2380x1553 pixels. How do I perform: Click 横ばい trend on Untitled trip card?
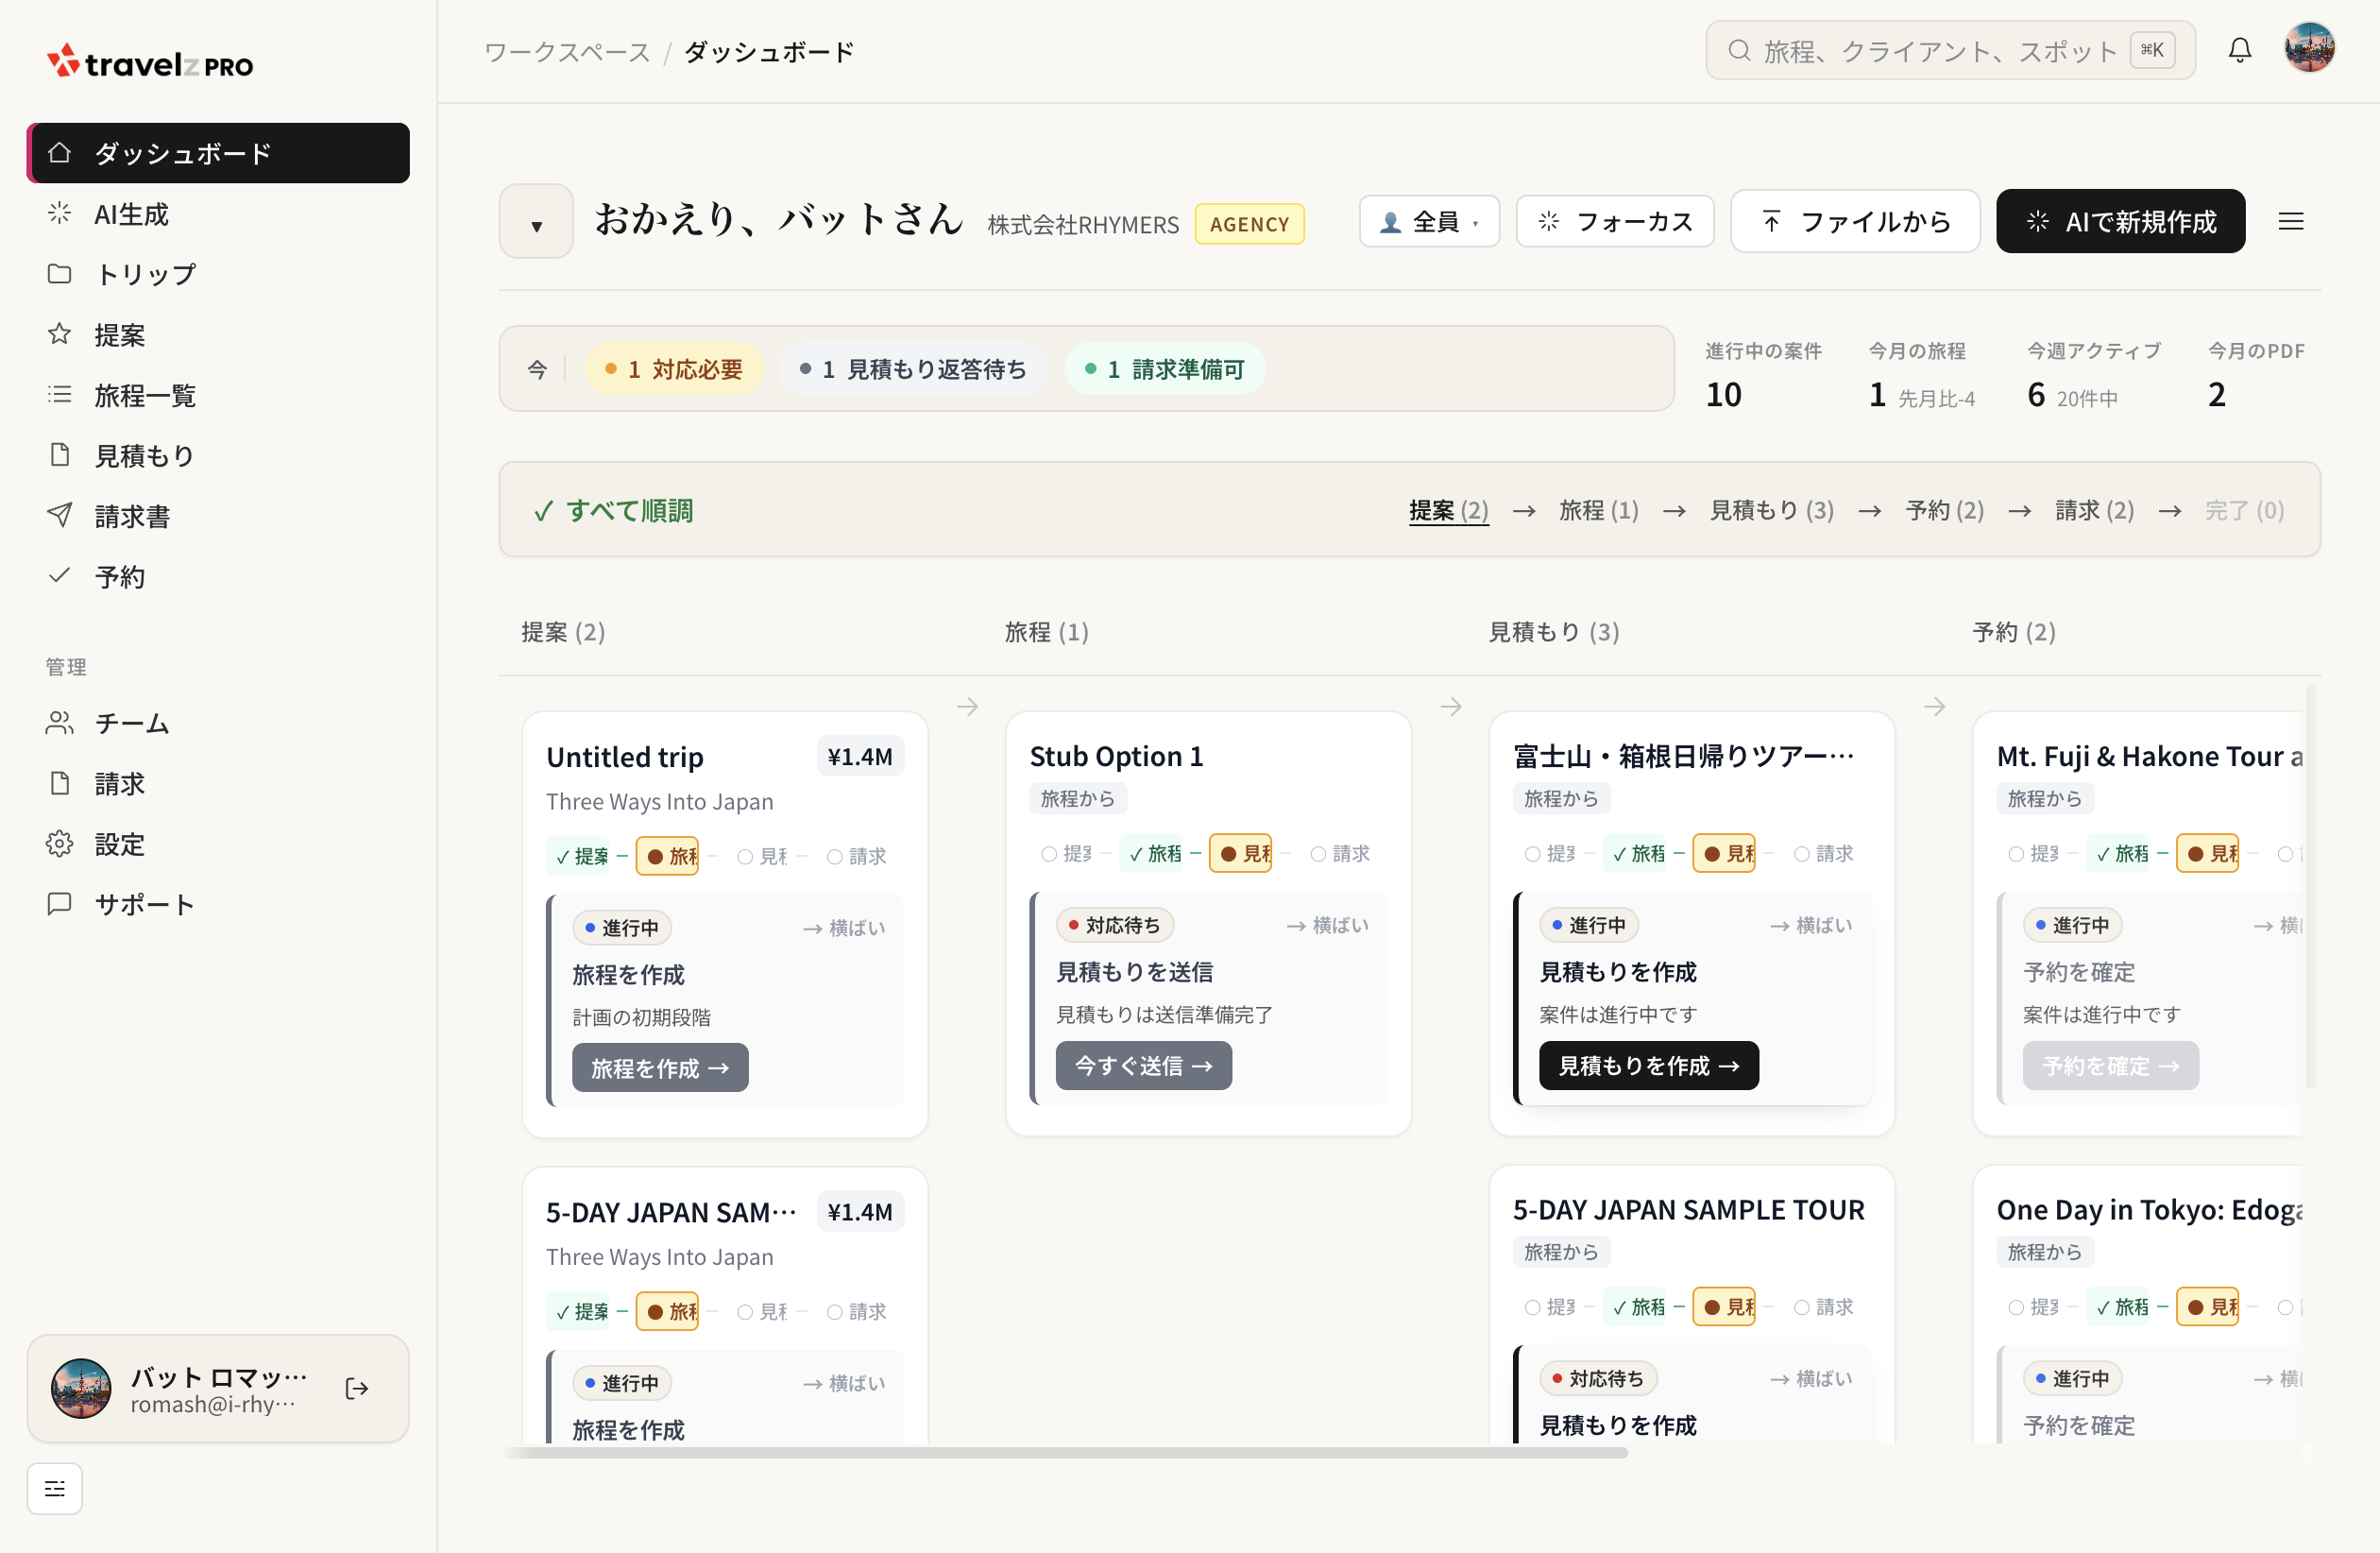844,929
